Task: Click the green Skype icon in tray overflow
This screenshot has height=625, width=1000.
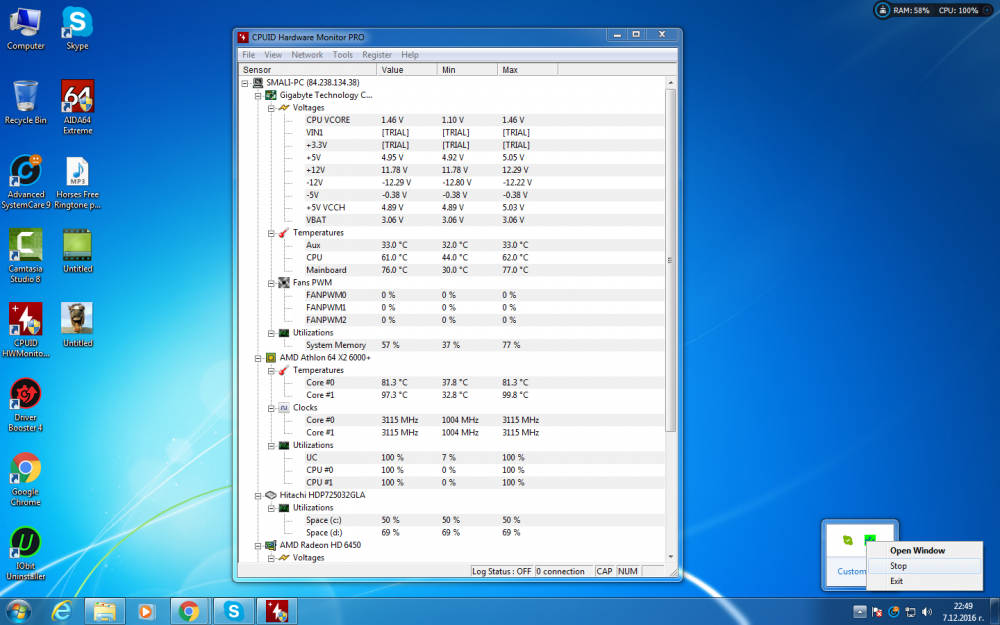Action: click(x=848, y=540)
